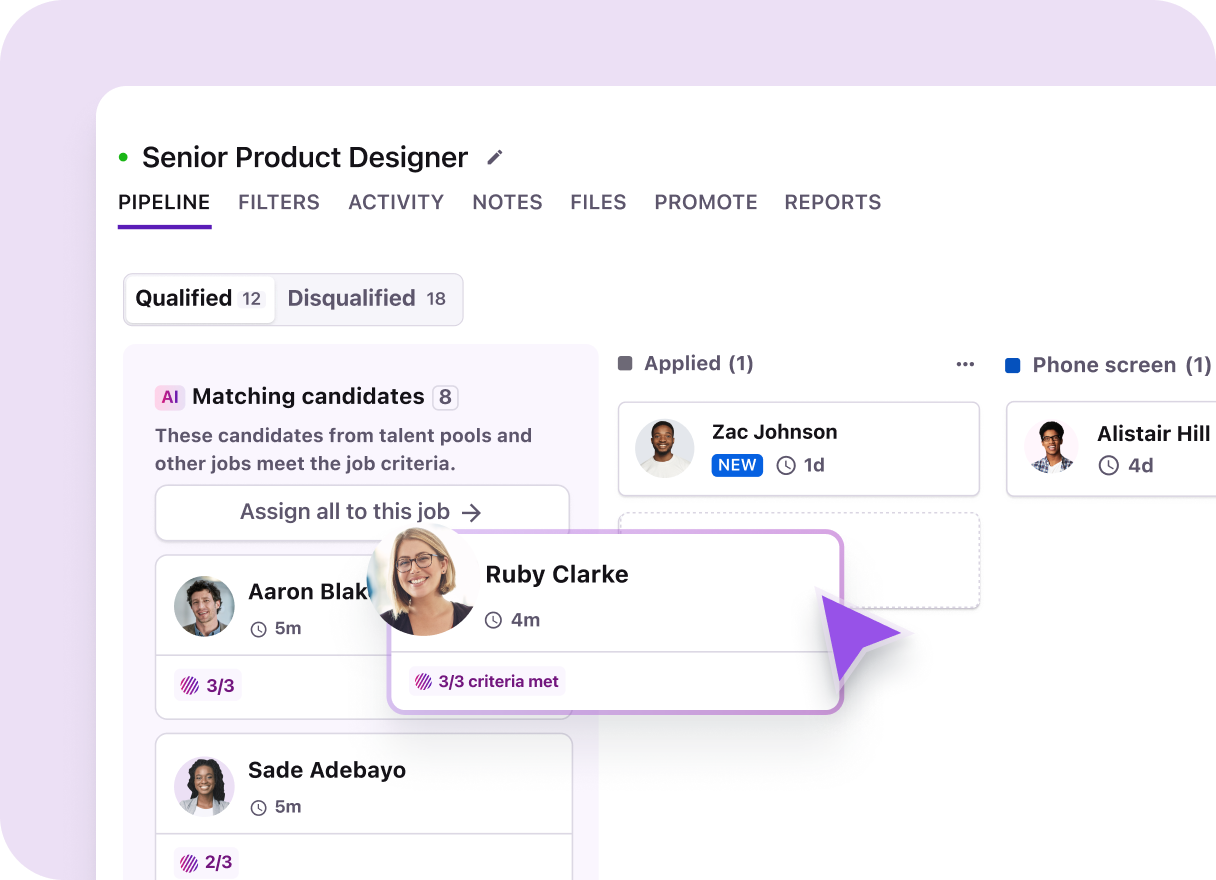The width and height of the screenshot is (1216, 880).
Task: Click the talent pools description text
Action: 343,450
